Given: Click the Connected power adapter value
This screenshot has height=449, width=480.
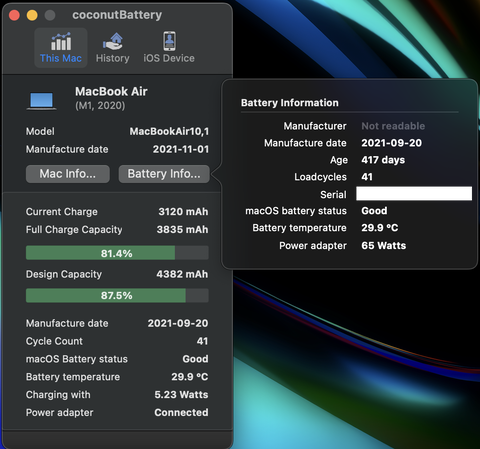Looking at the screenshot, I should tap(181, 412).
